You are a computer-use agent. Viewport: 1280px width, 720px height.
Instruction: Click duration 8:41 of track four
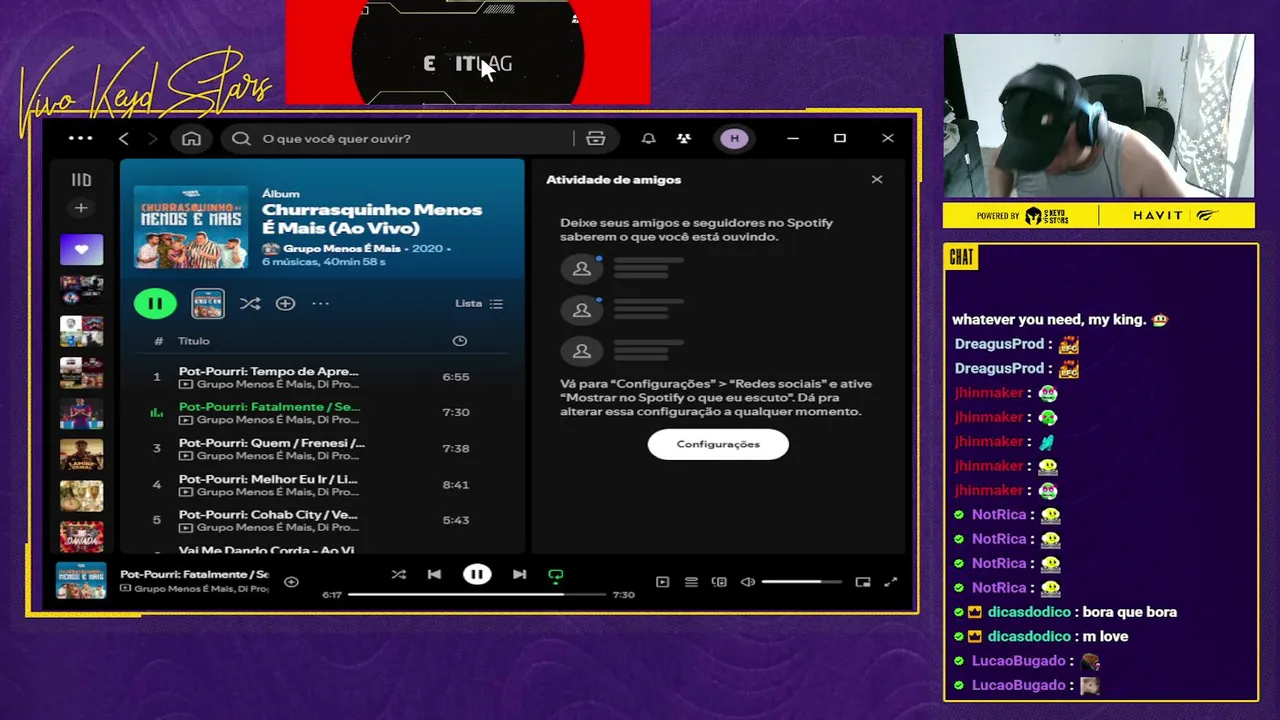pyautogui.click(x=456, y=484)
